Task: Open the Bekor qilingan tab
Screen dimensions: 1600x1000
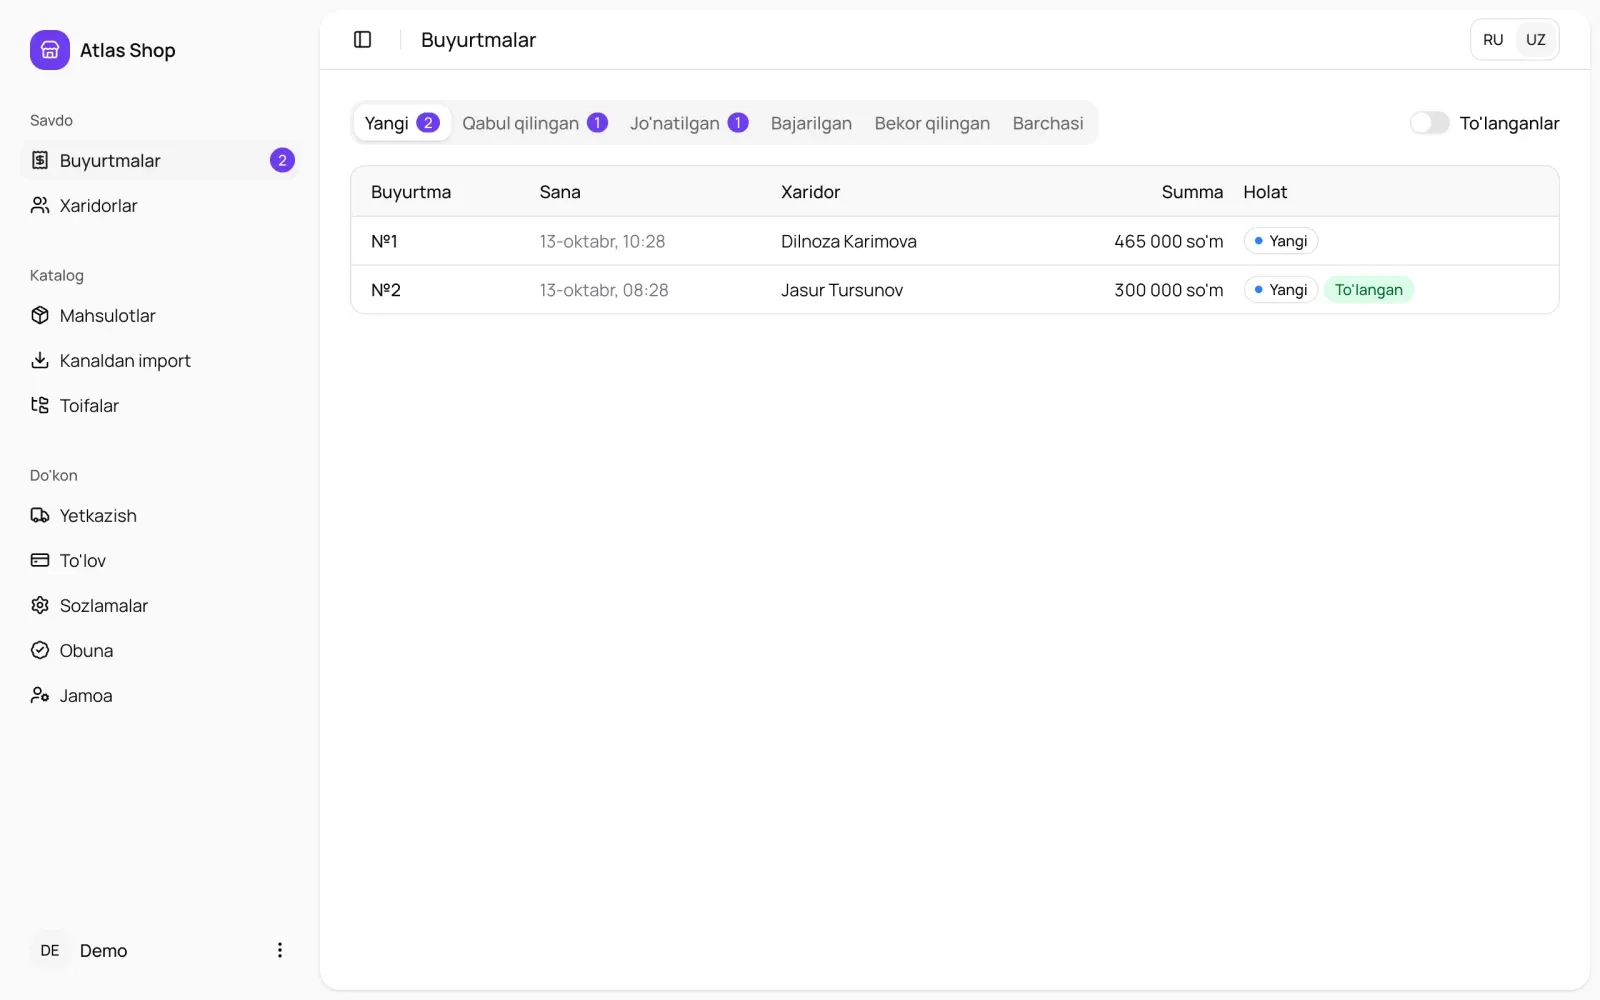Action: [932, 123]
